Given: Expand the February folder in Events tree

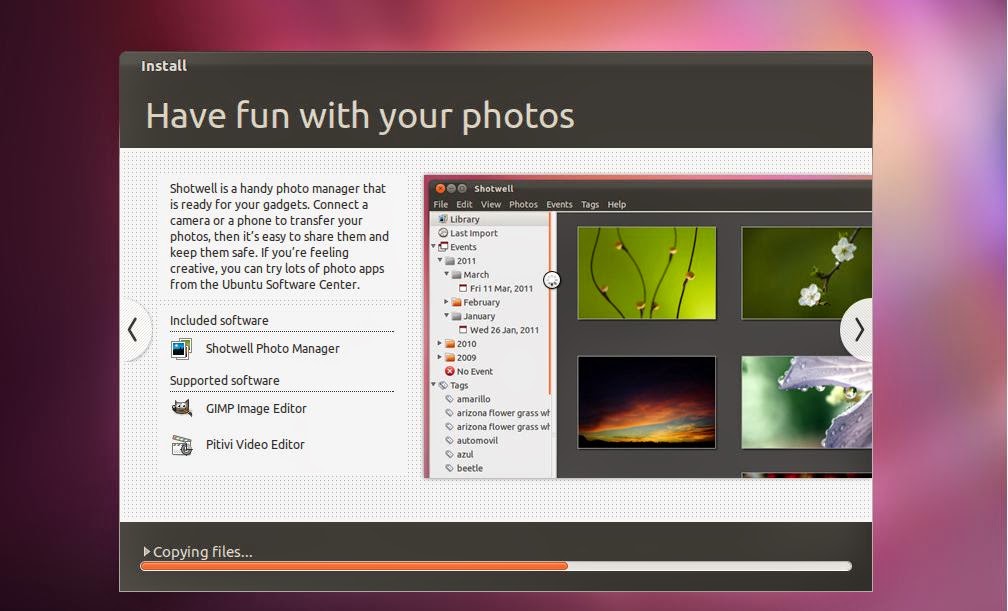Looking at the screenshot, I should point(446,301).
